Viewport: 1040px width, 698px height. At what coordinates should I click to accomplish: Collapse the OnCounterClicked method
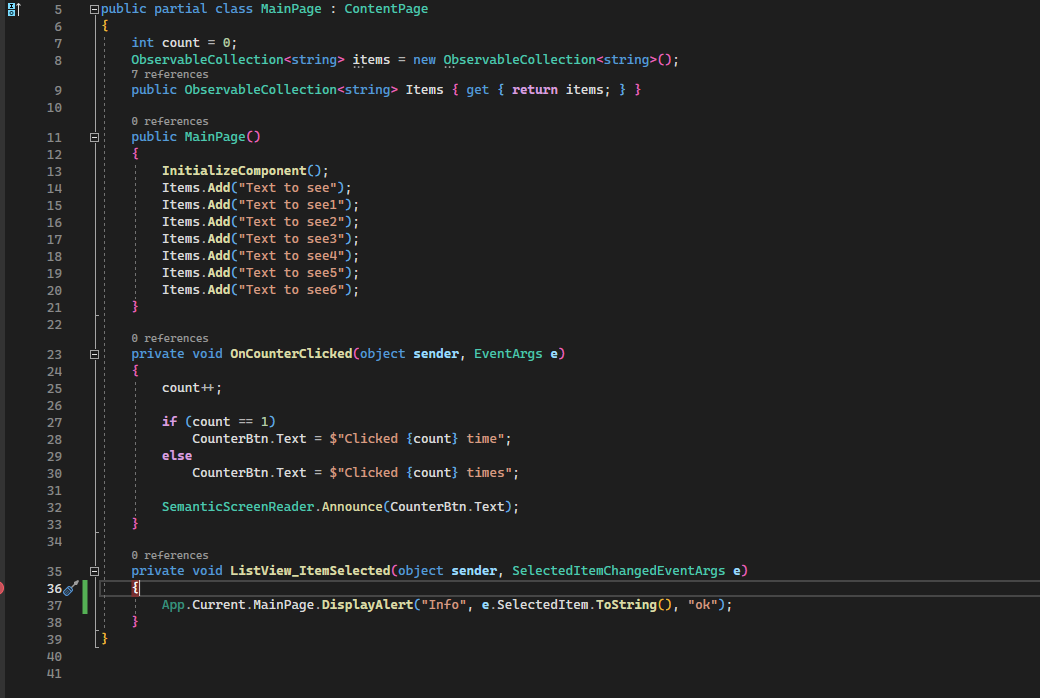pos(94,353)
